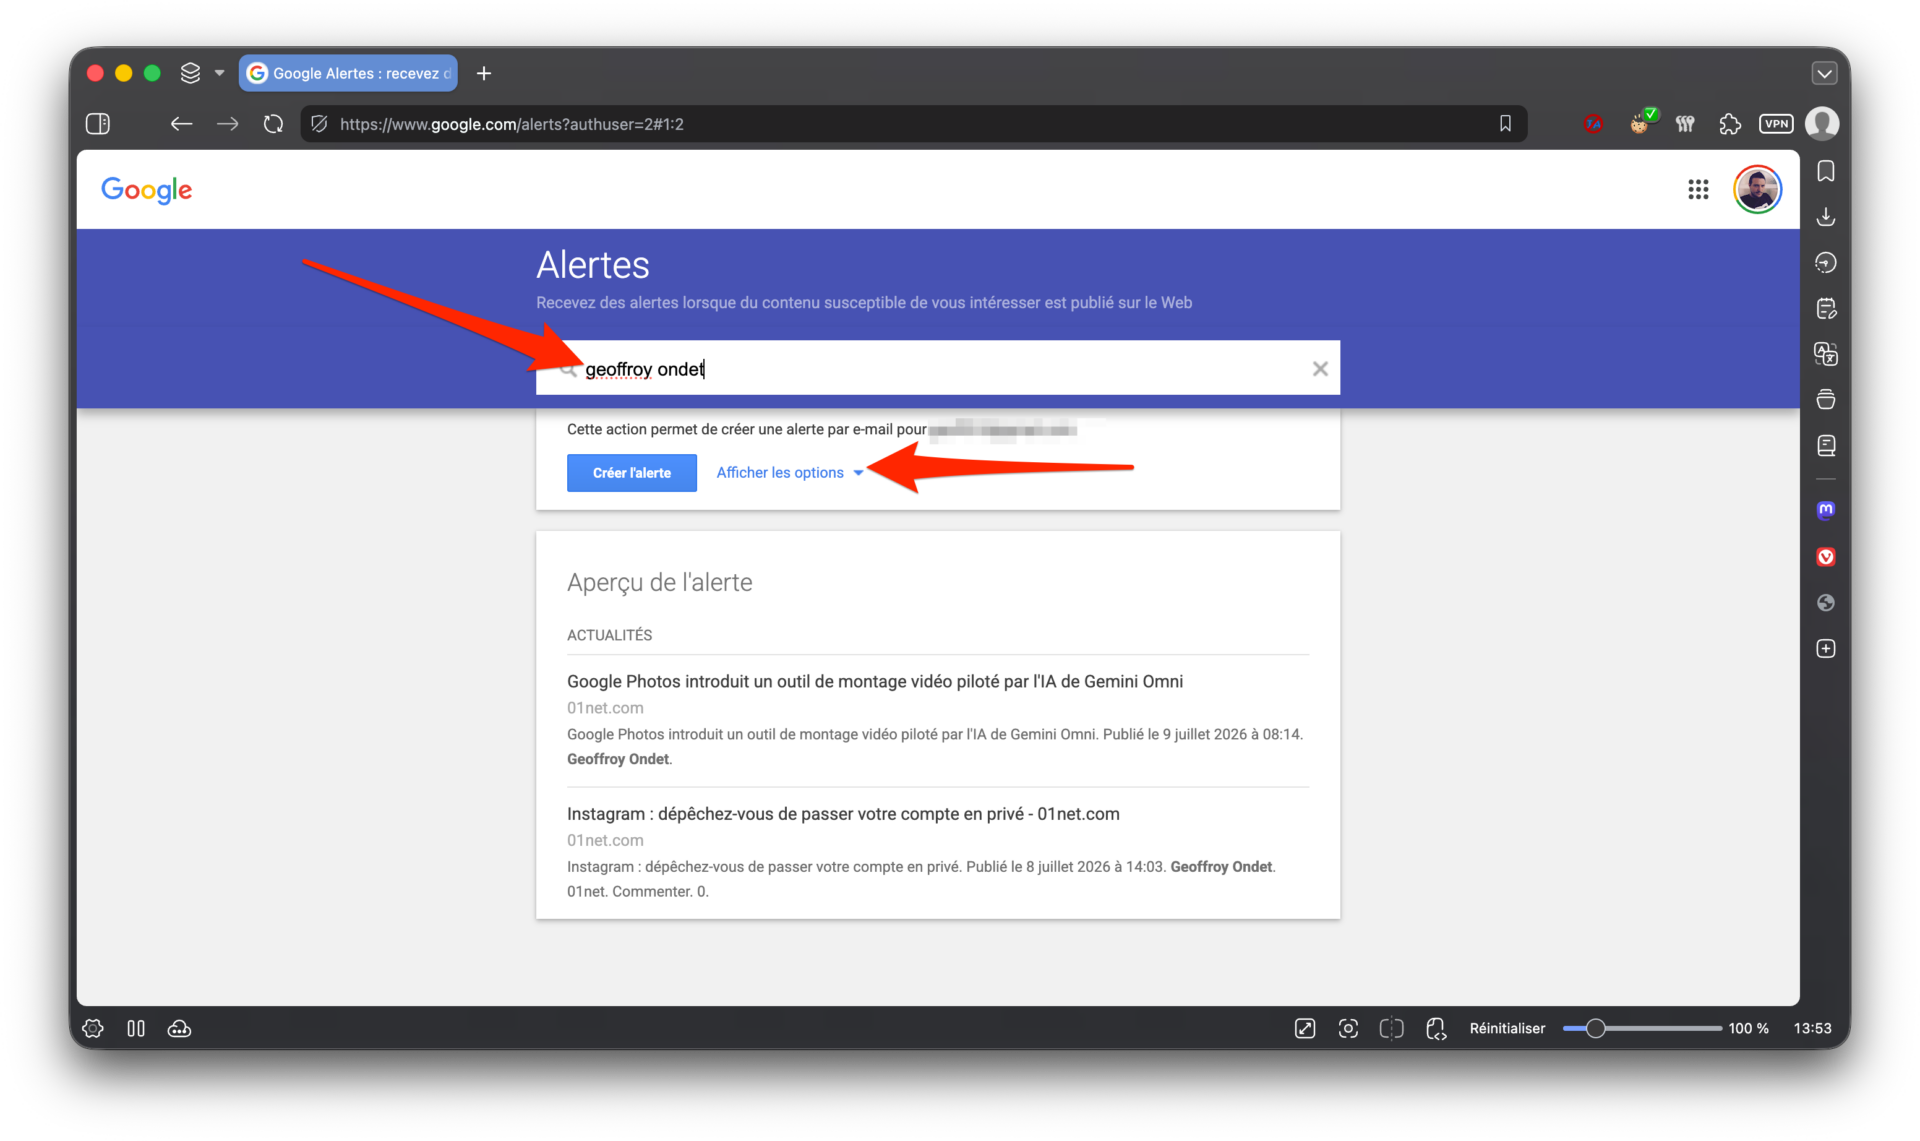Open the Wikipedia globe web panel
This screenshot has height=1141, width=1920.
1826,603
